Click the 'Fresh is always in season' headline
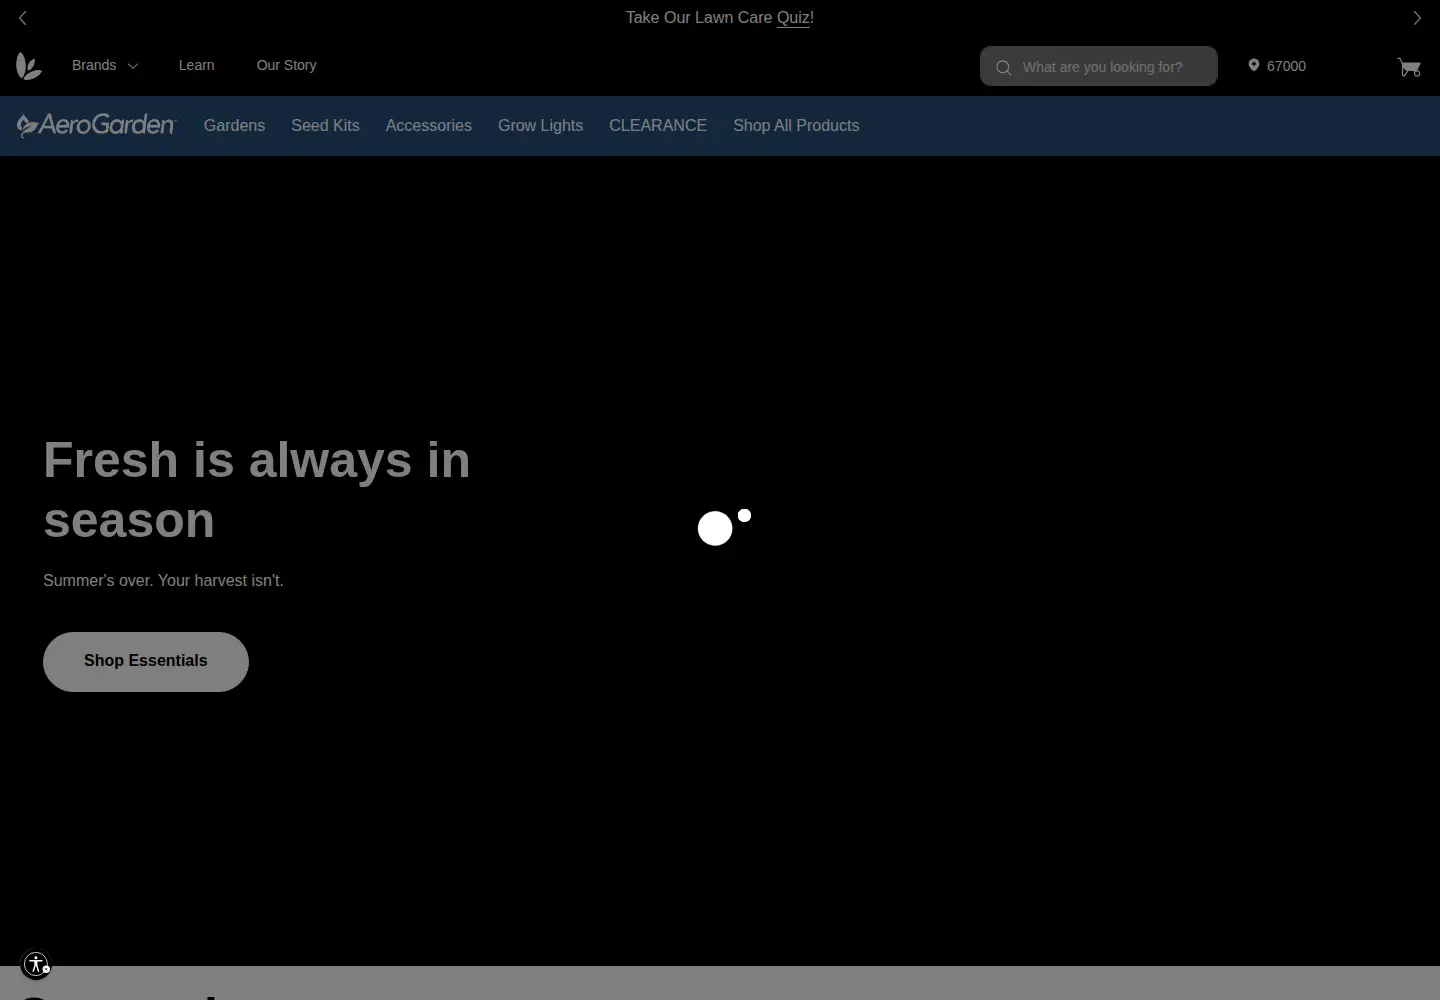Viewport: 1440px width, 1000px height. click(257, 490)
